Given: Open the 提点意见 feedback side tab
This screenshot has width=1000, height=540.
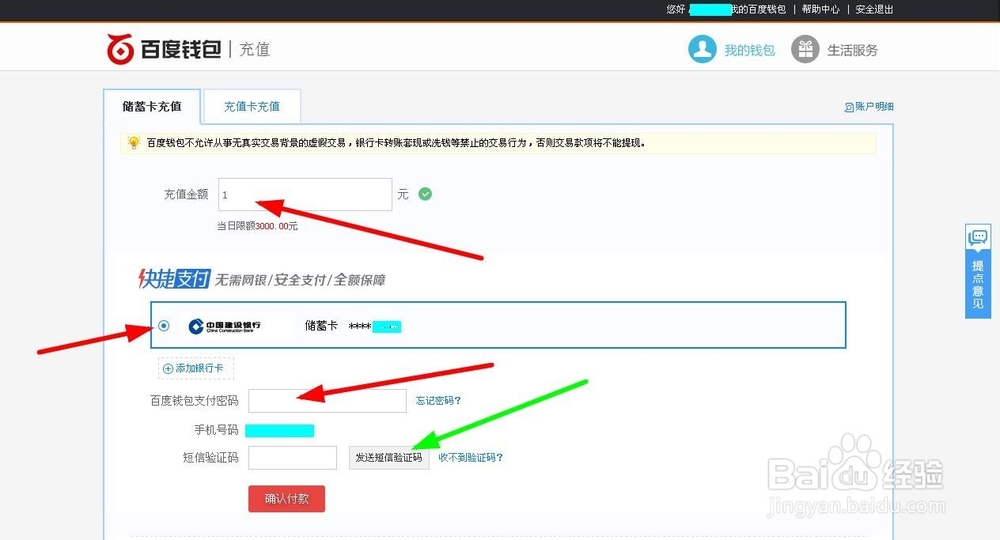Looking at the screenshot, I should pyautogui.click(x=978, y=271).
